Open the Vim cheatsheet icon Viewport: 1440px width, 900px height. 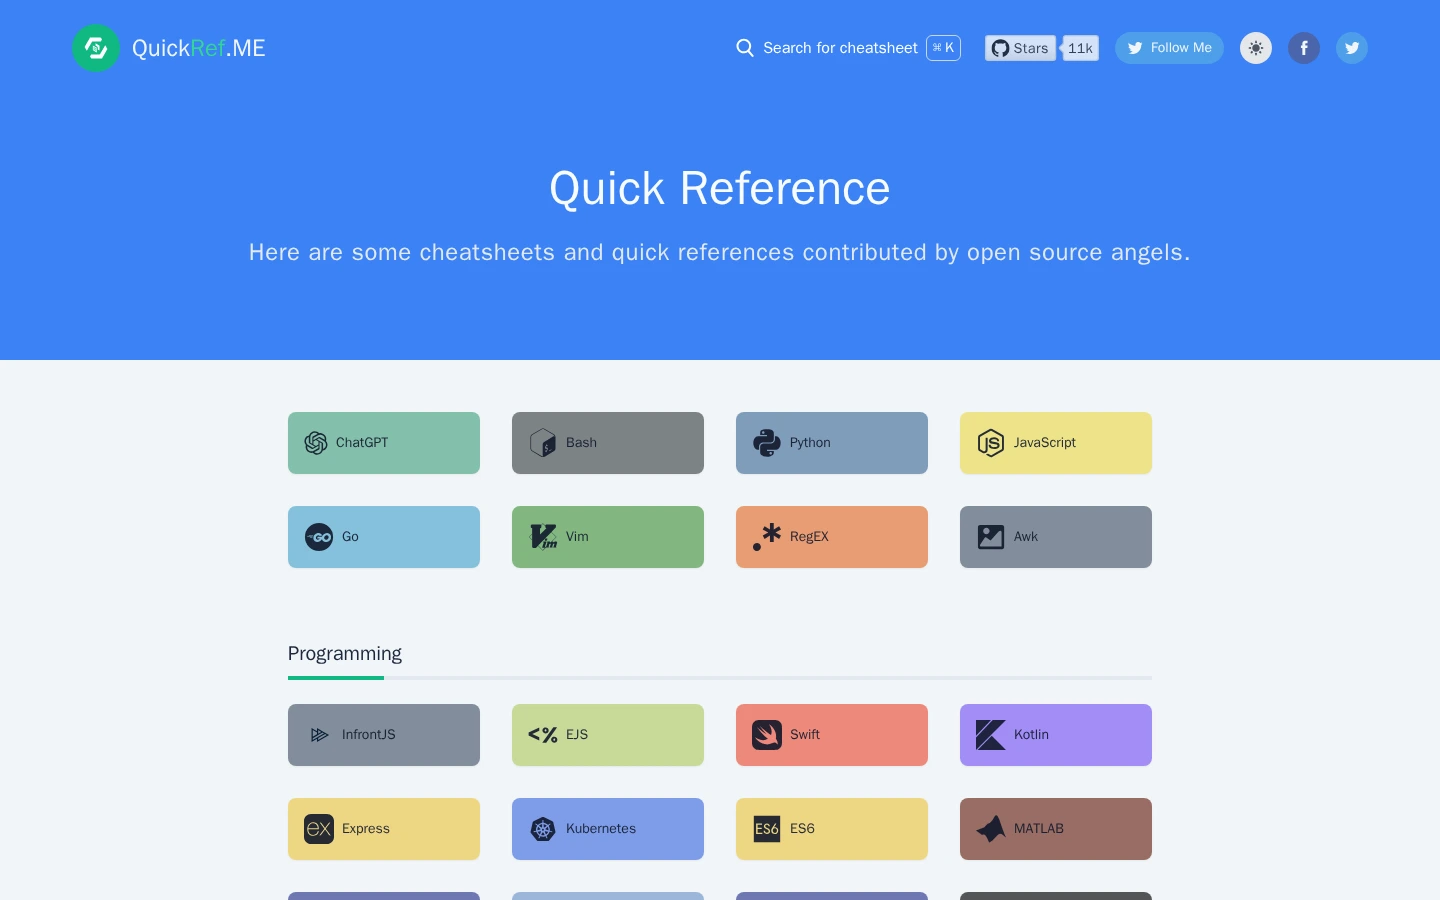(543, 537)
